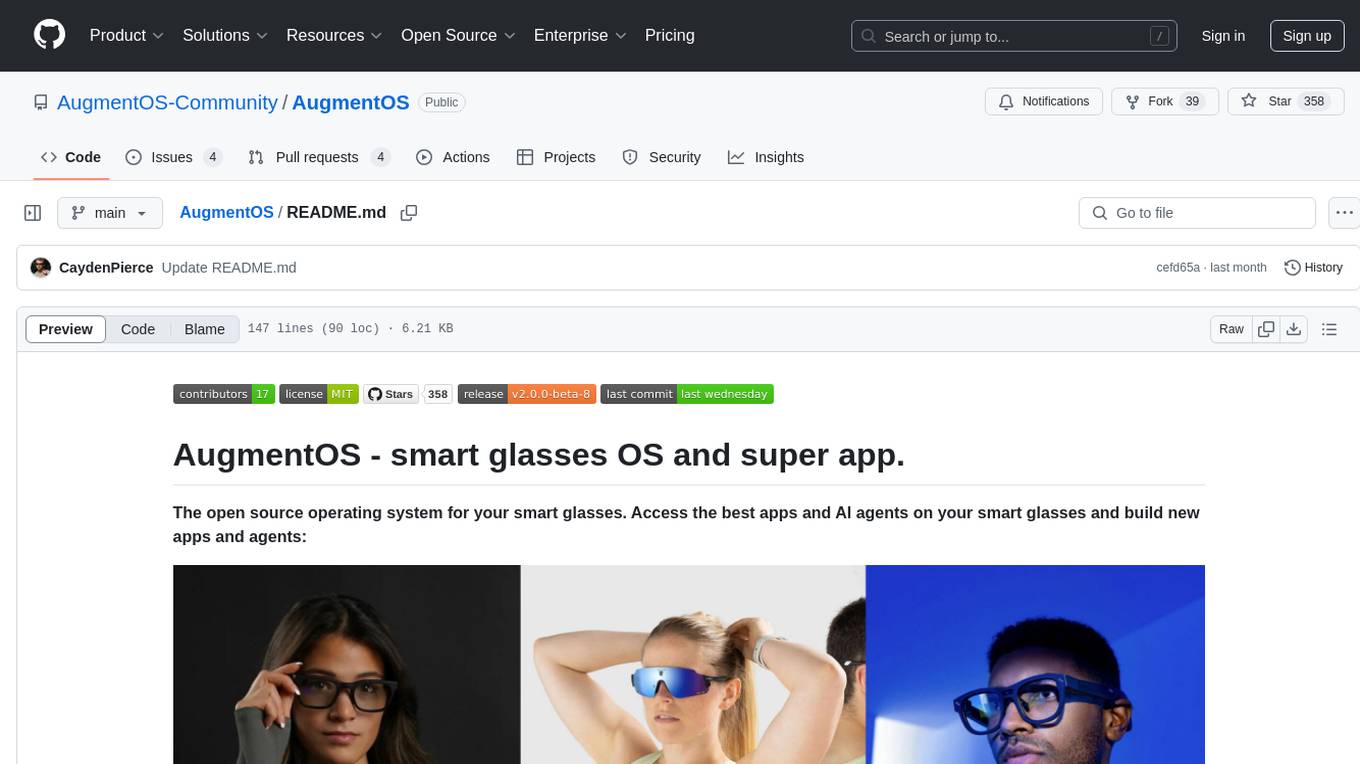Open smart glasses promotional image
1360x764 pixels.
pos(689,664)
